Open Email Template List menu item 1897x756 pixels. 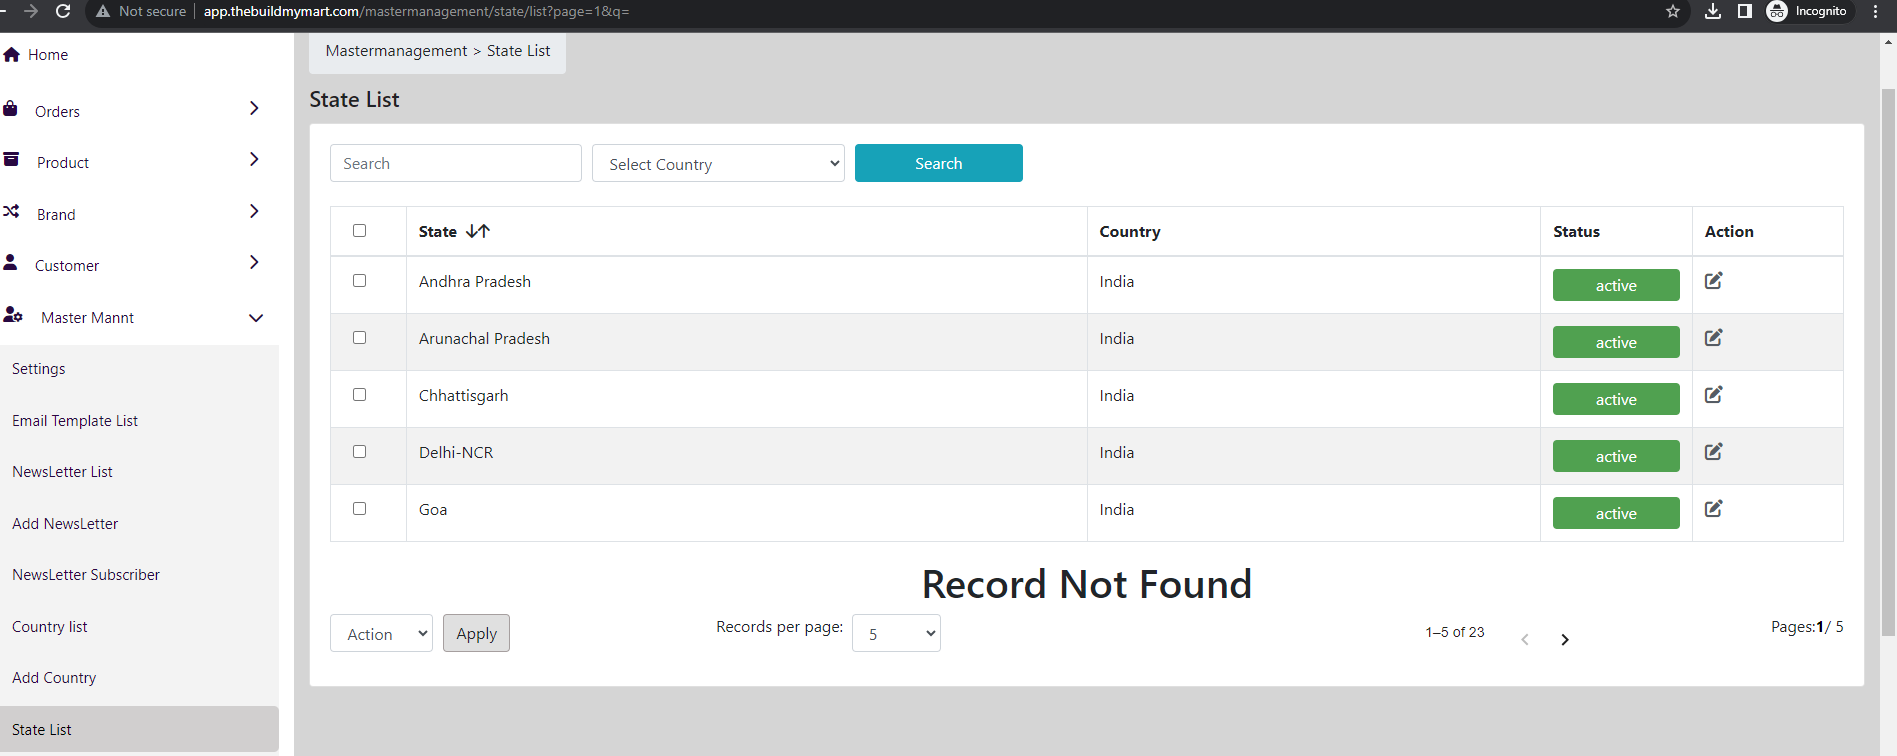tap(75, 421)
